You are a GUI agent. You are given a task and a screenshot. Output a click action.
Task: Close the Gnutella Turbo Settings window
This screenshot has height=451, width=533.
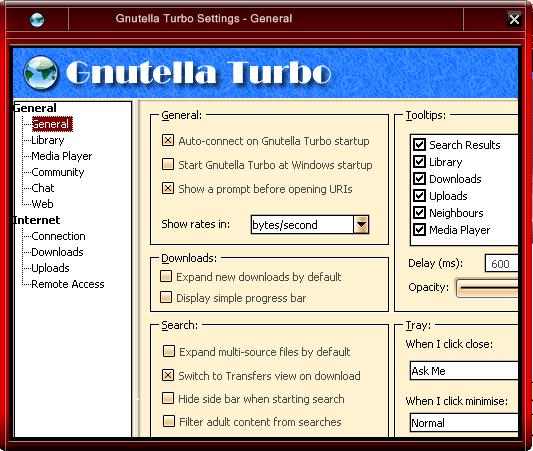pyautogui.click(x=514, y=19)
